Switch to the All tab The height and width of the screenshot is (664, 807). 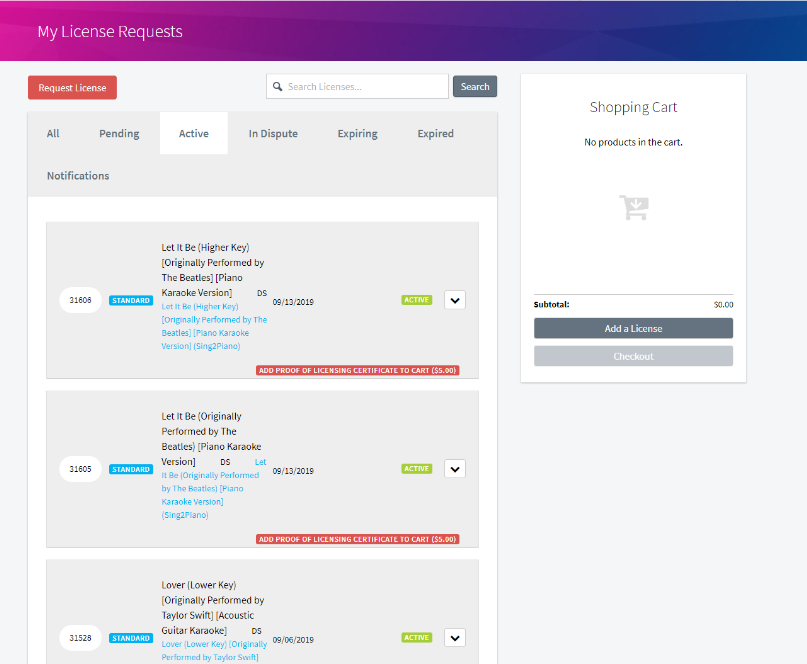pyautogui.click(x=53, y=133)
